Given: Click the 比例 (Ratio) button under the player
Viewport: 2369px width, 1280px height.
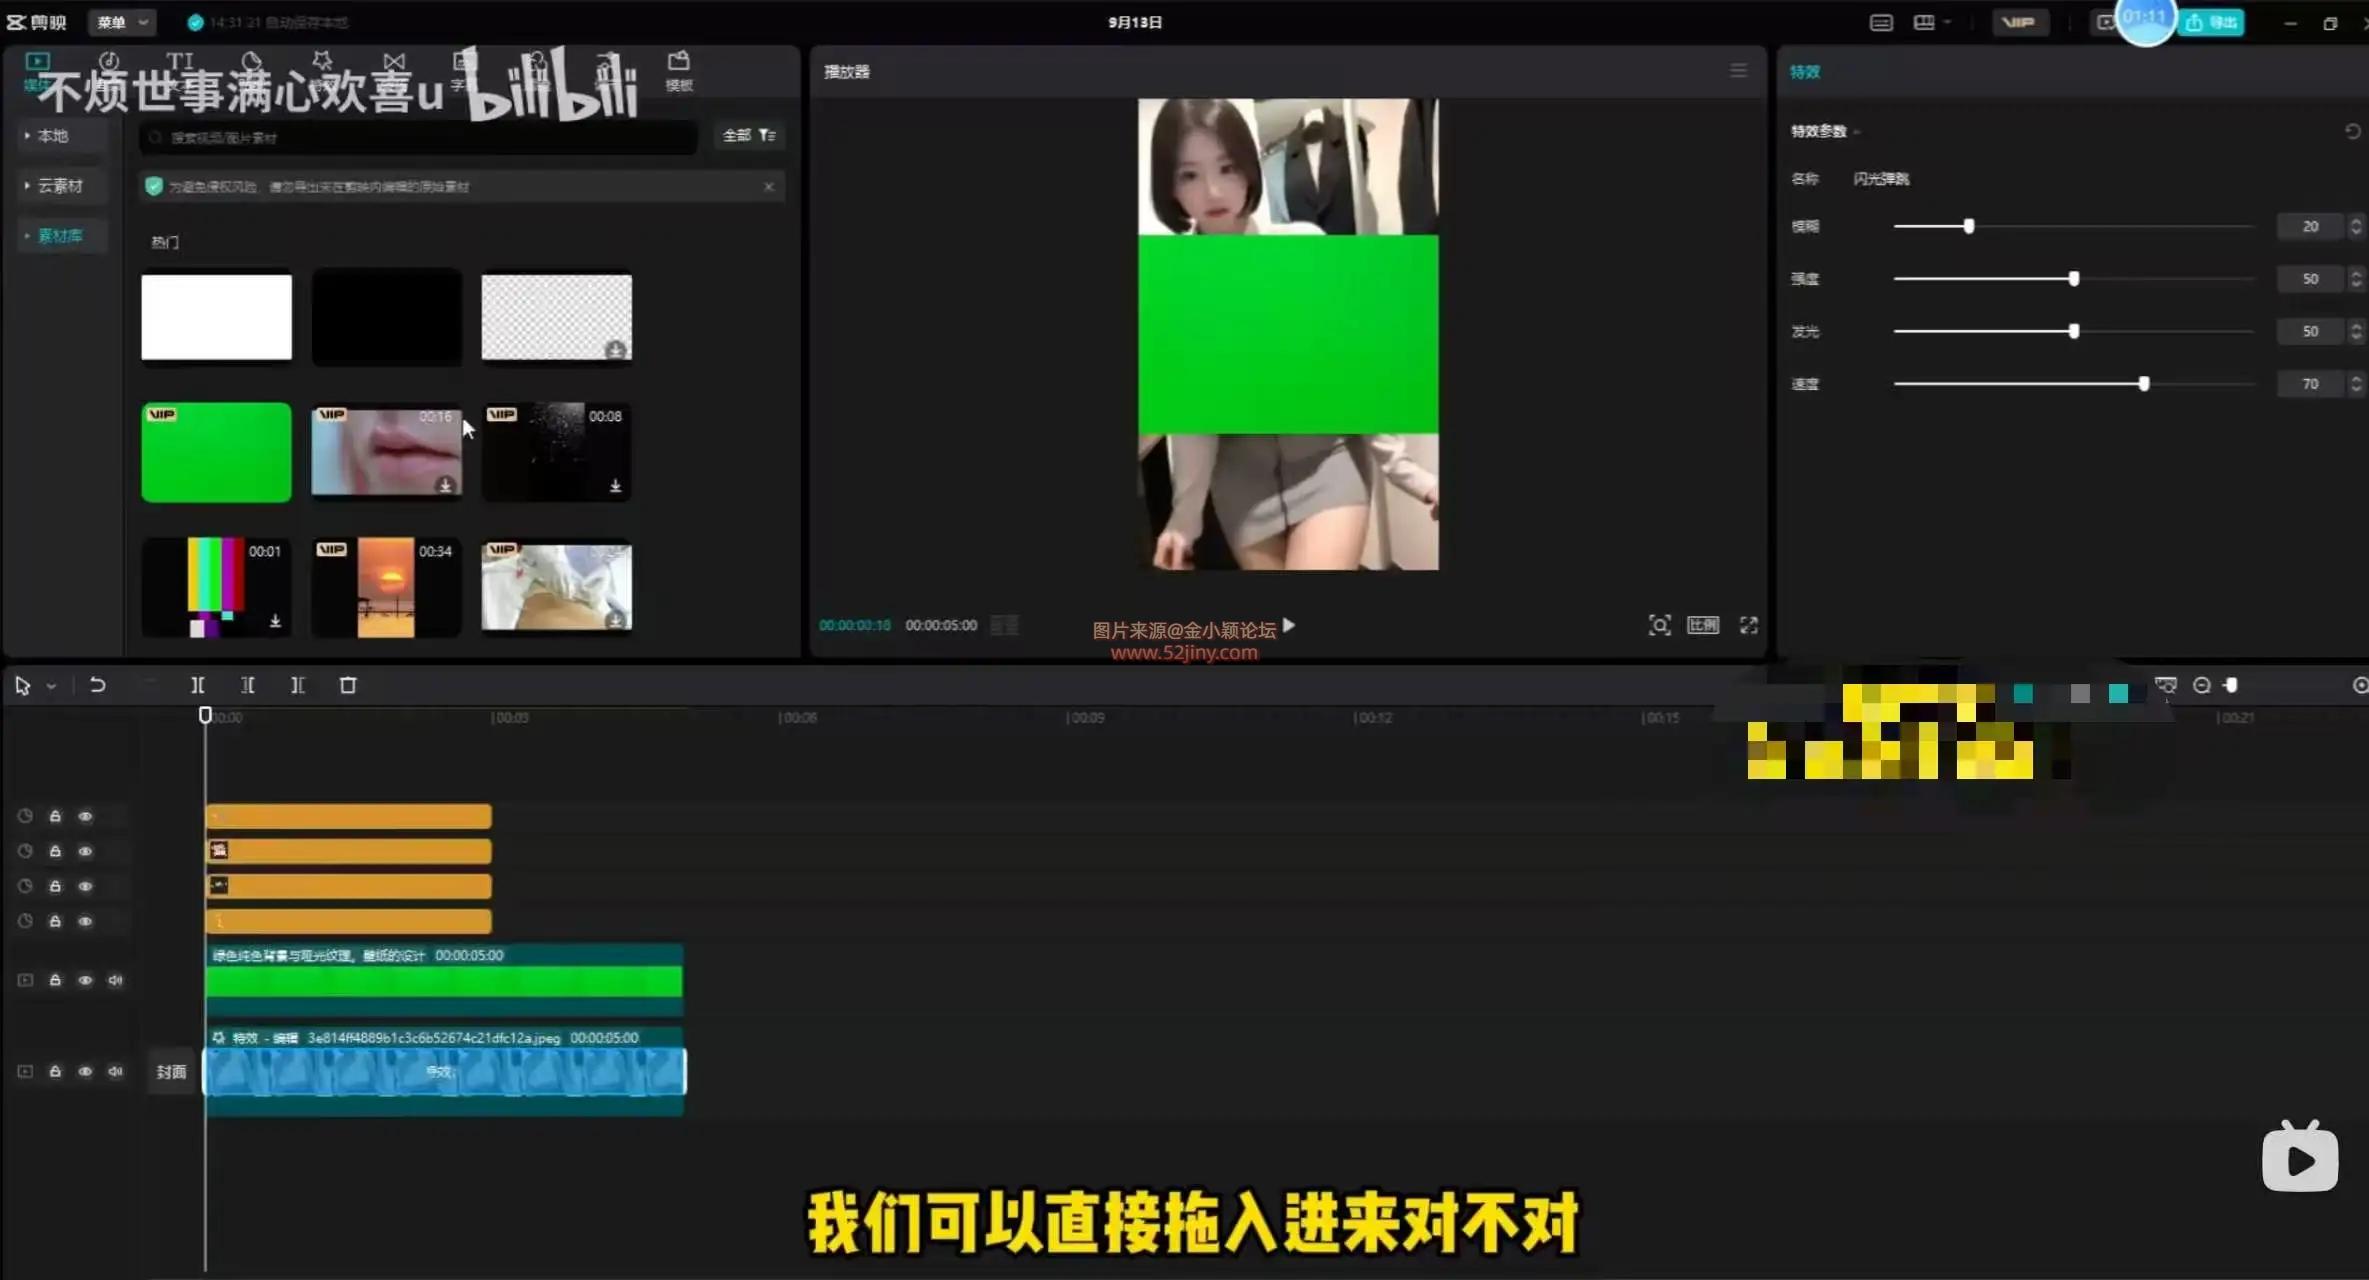Looking at the screenshot, I should tap(1704, 625).
